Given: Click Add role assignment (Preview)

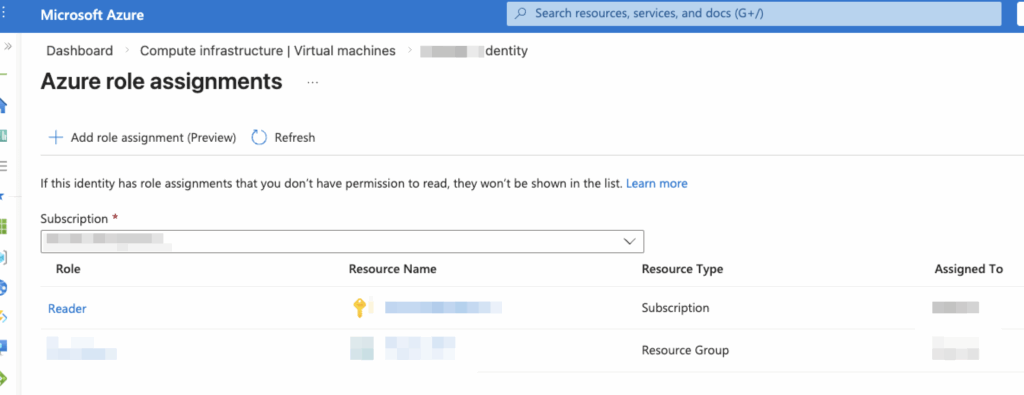Looking at the screenshot, I should [142, 138].
